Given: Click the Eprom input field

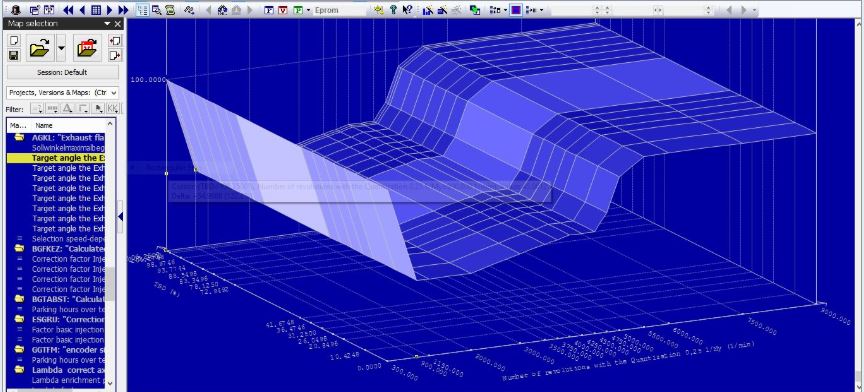Looking at the screenshot, I should (x=340, y=10).
